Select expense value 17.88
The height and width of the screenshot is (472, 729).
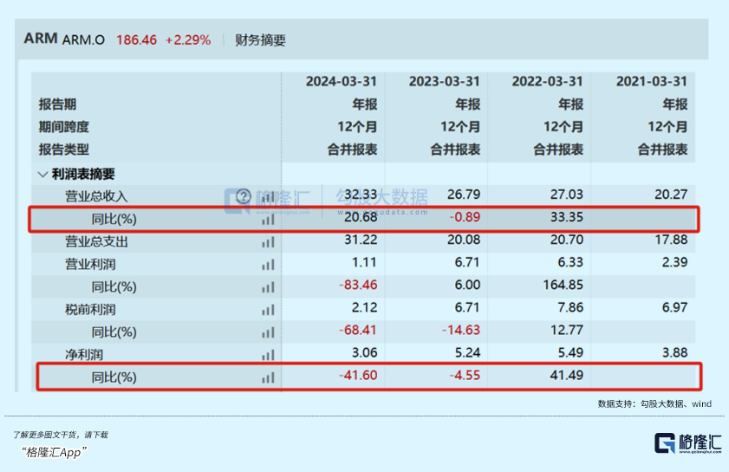click(x=671, y=239)
